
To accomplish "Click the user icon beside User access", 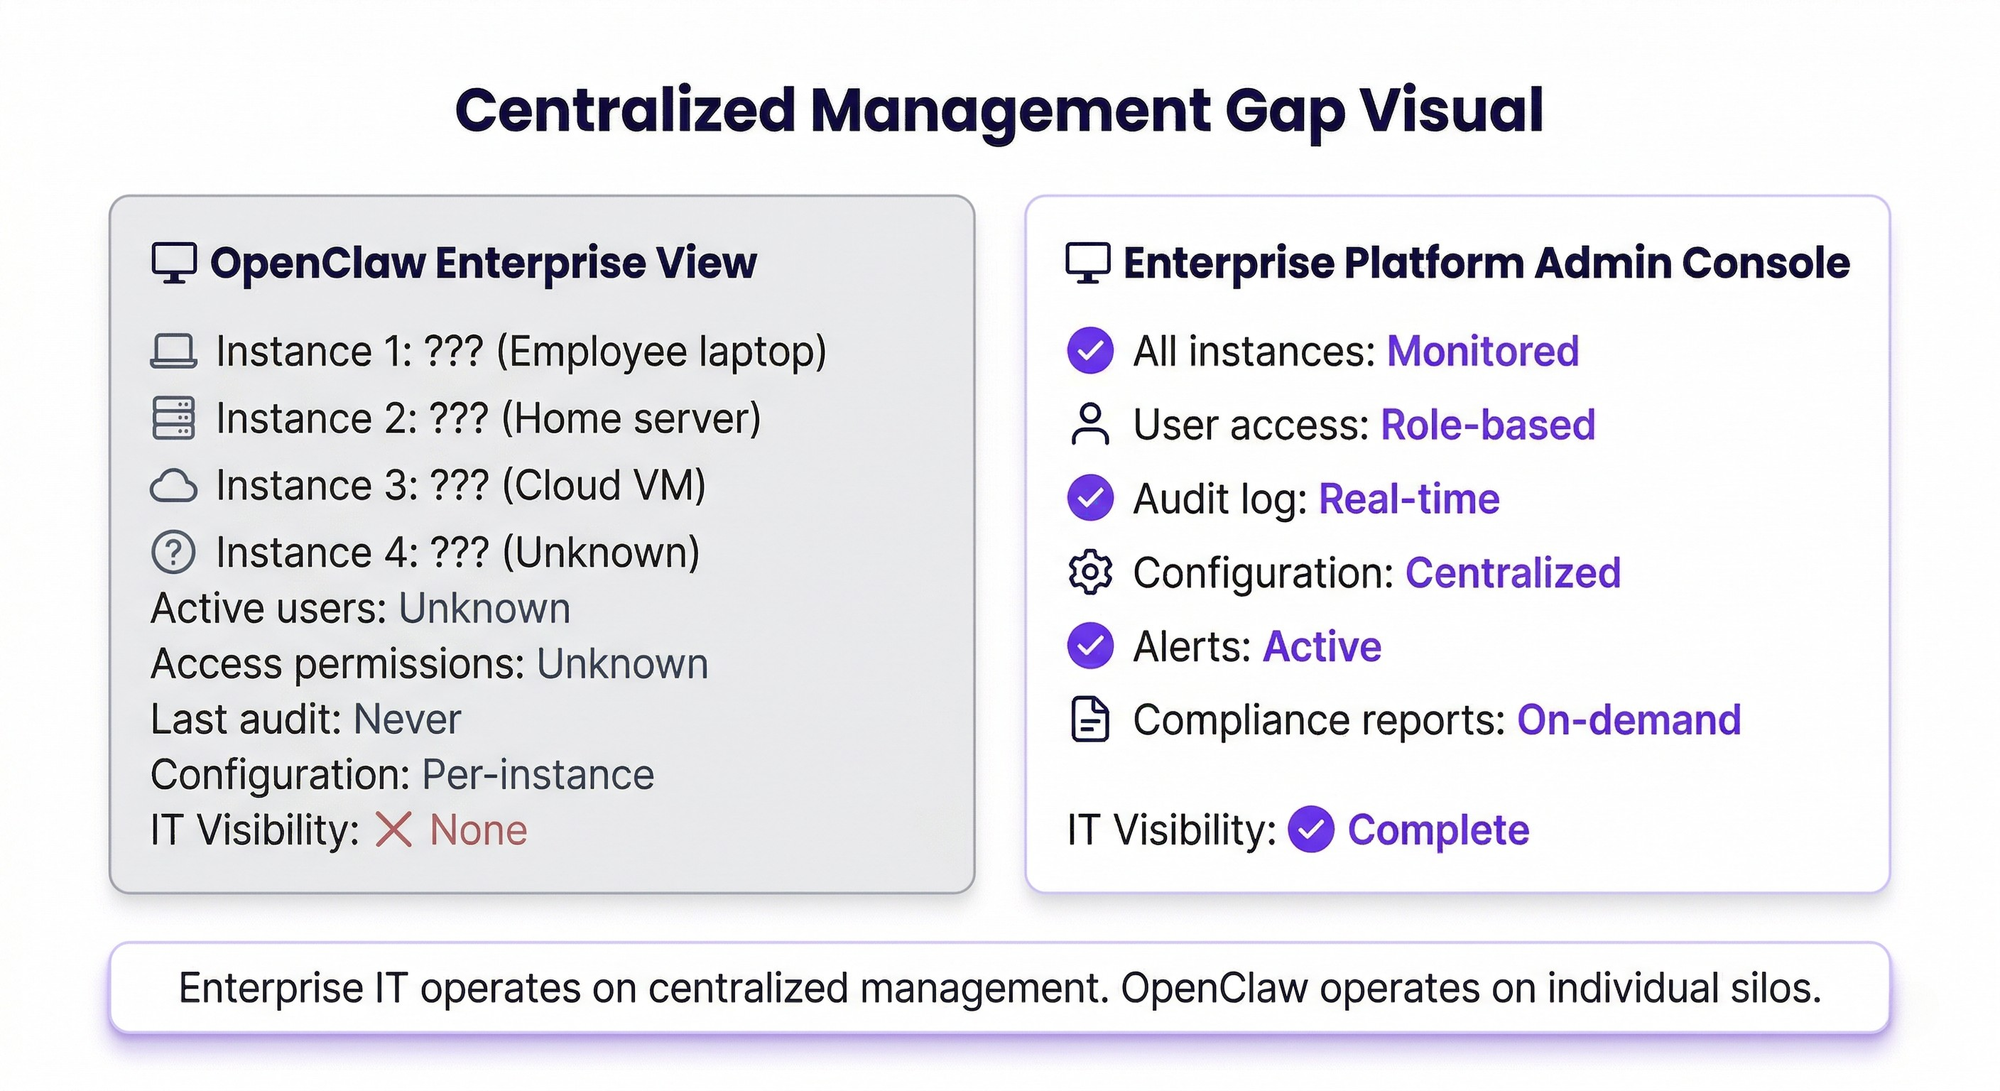I will pos(1090,424).
